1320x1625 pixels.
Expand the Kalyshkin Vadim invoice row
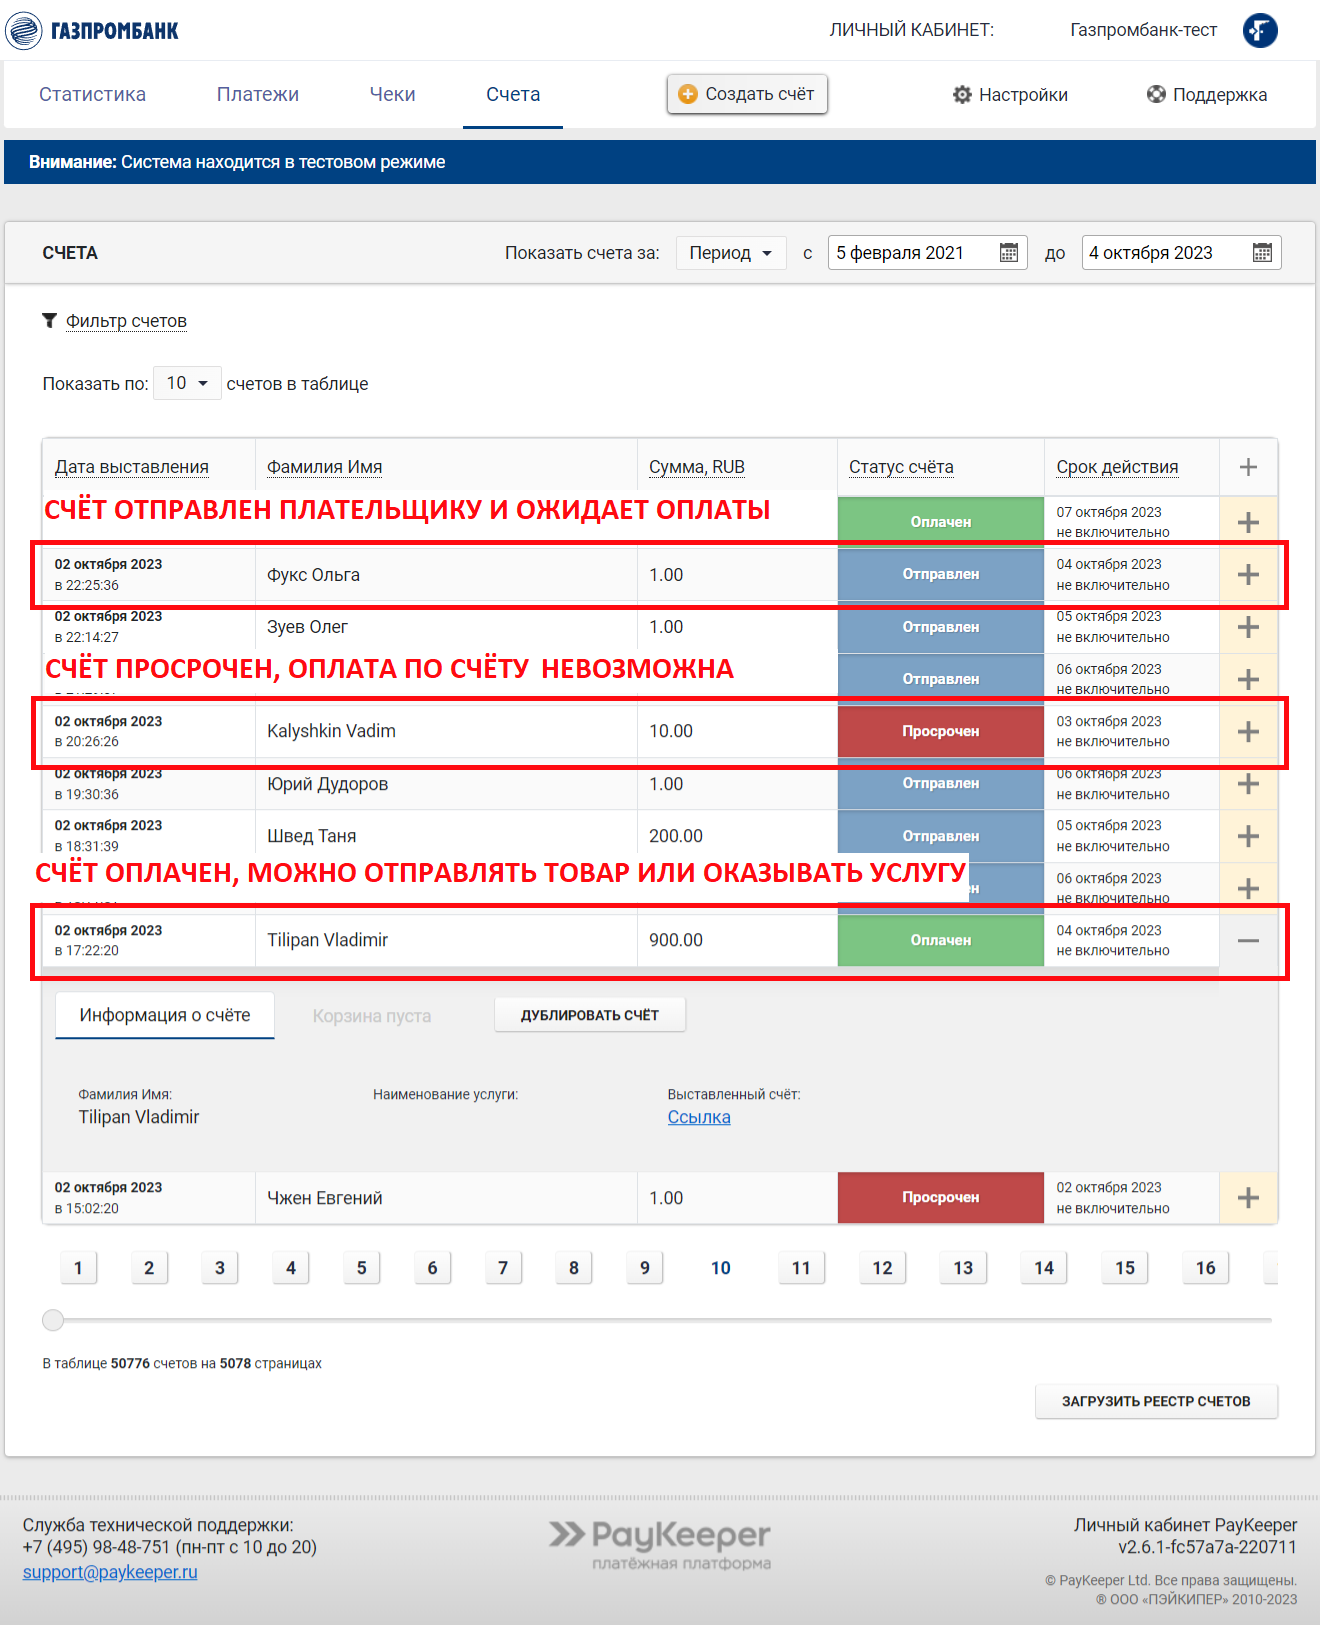(1248, 732)
